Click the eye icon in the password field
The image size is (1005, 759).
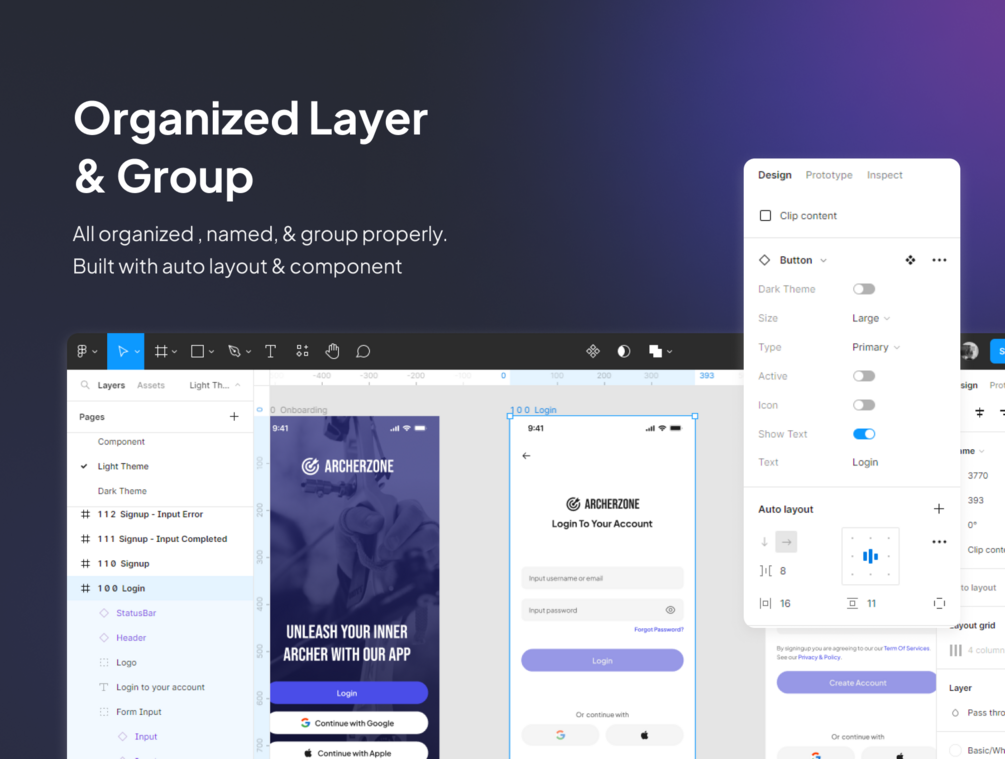(670, 610)
